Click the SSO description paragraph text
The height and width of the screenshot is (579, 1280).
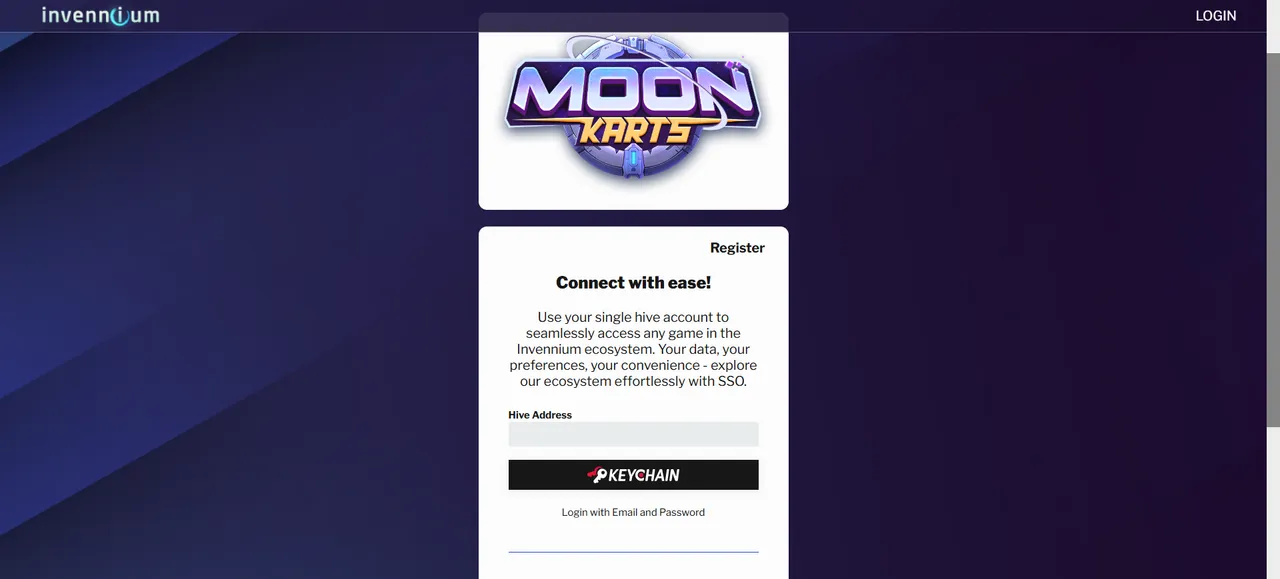pyautogui.click(x=633, y=348)
